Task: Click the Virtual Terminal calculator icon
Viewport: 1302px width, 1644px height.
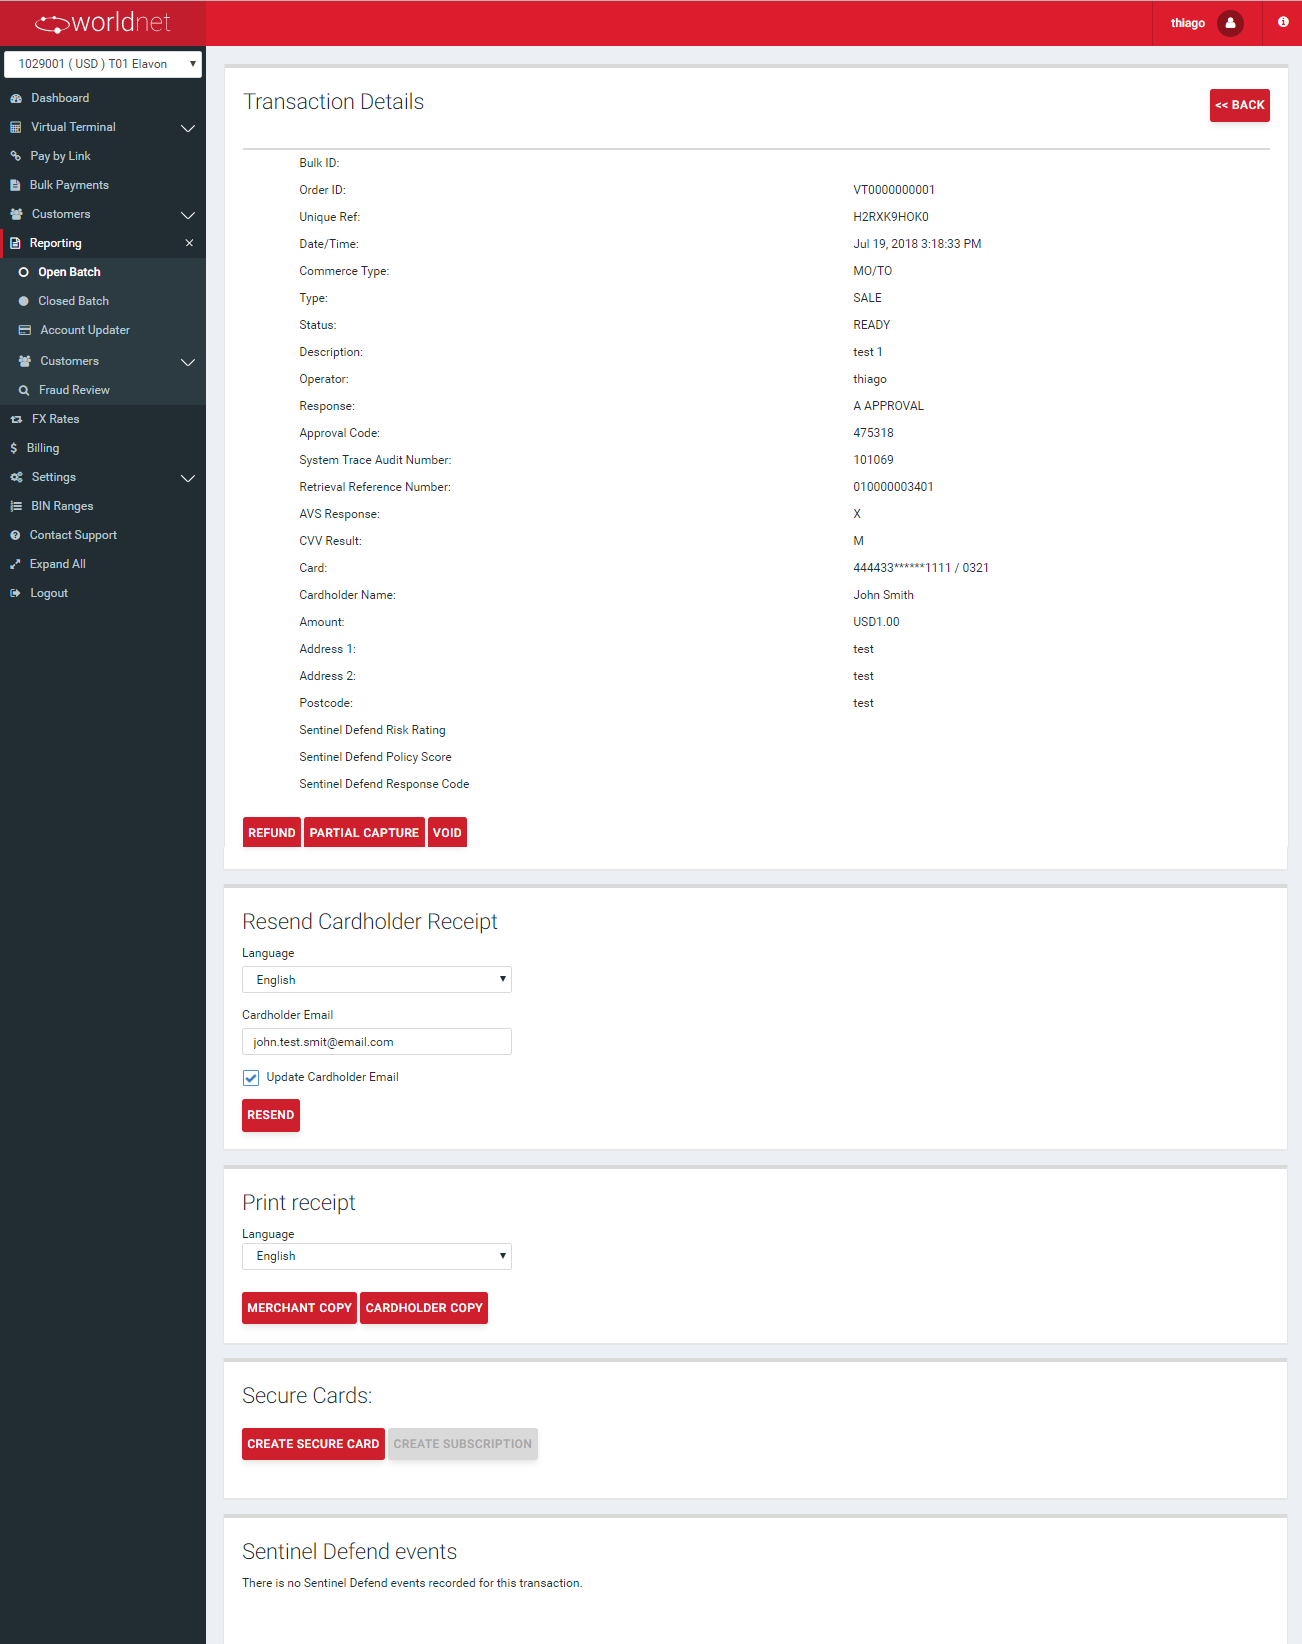Action: [x=16, y=127]
